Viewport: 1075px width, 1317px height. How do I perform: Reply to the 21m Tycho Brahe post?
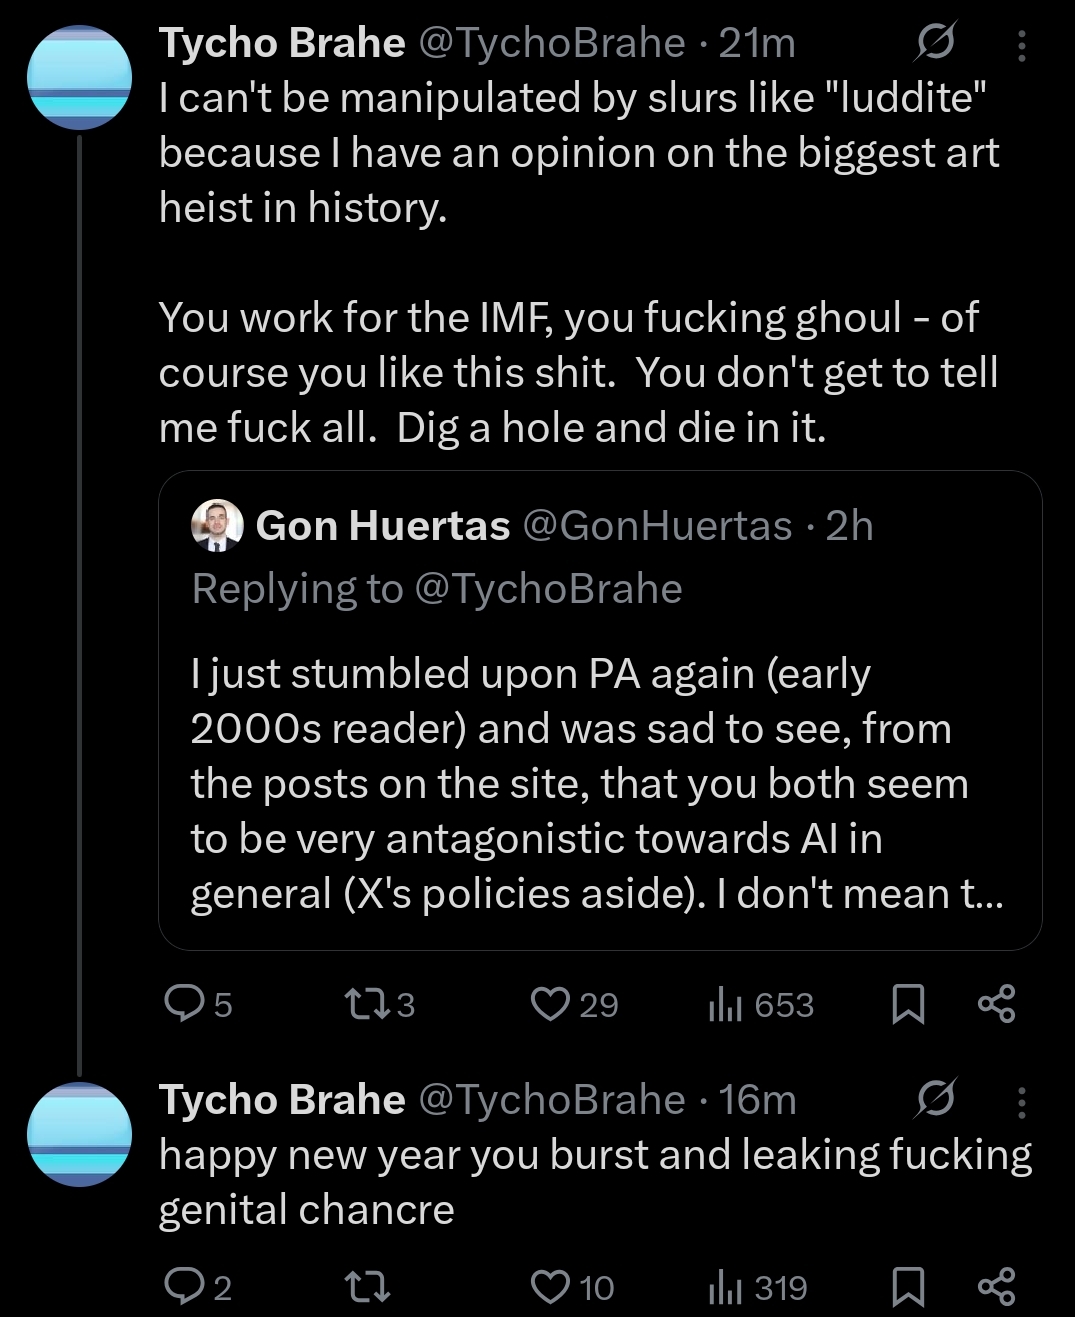click(184, 1004)
